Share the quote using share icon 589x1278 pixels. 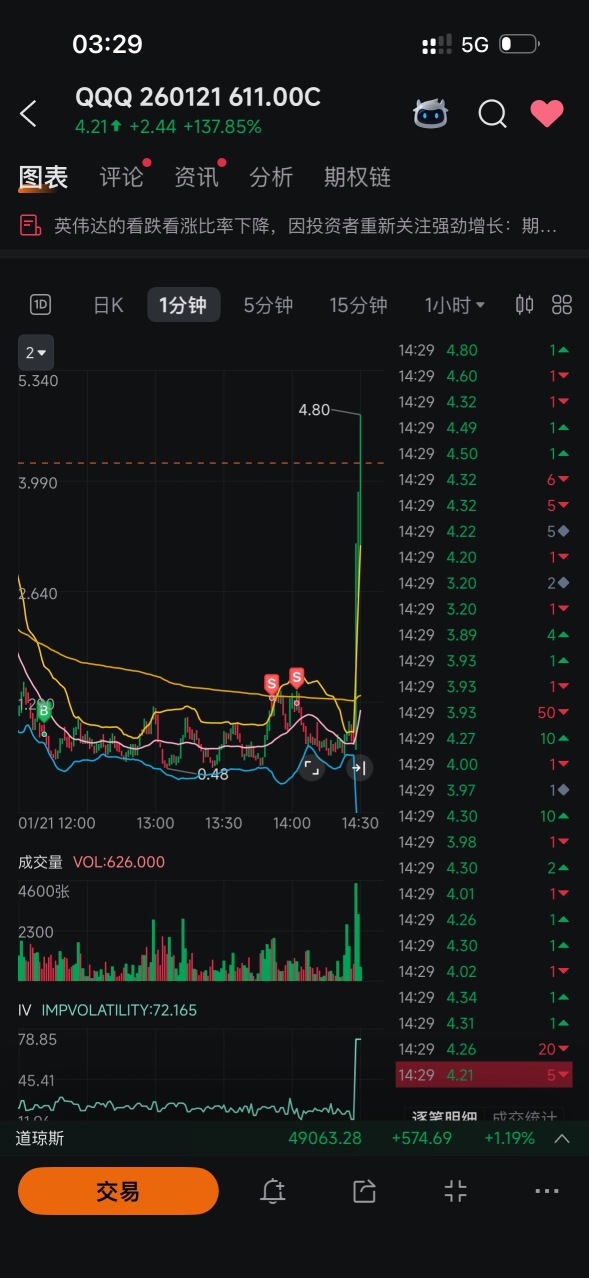pos(364,1191)
